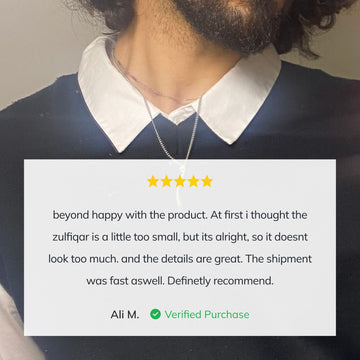Click the text 'Definetly recommend.'

(x=220, y=281)
